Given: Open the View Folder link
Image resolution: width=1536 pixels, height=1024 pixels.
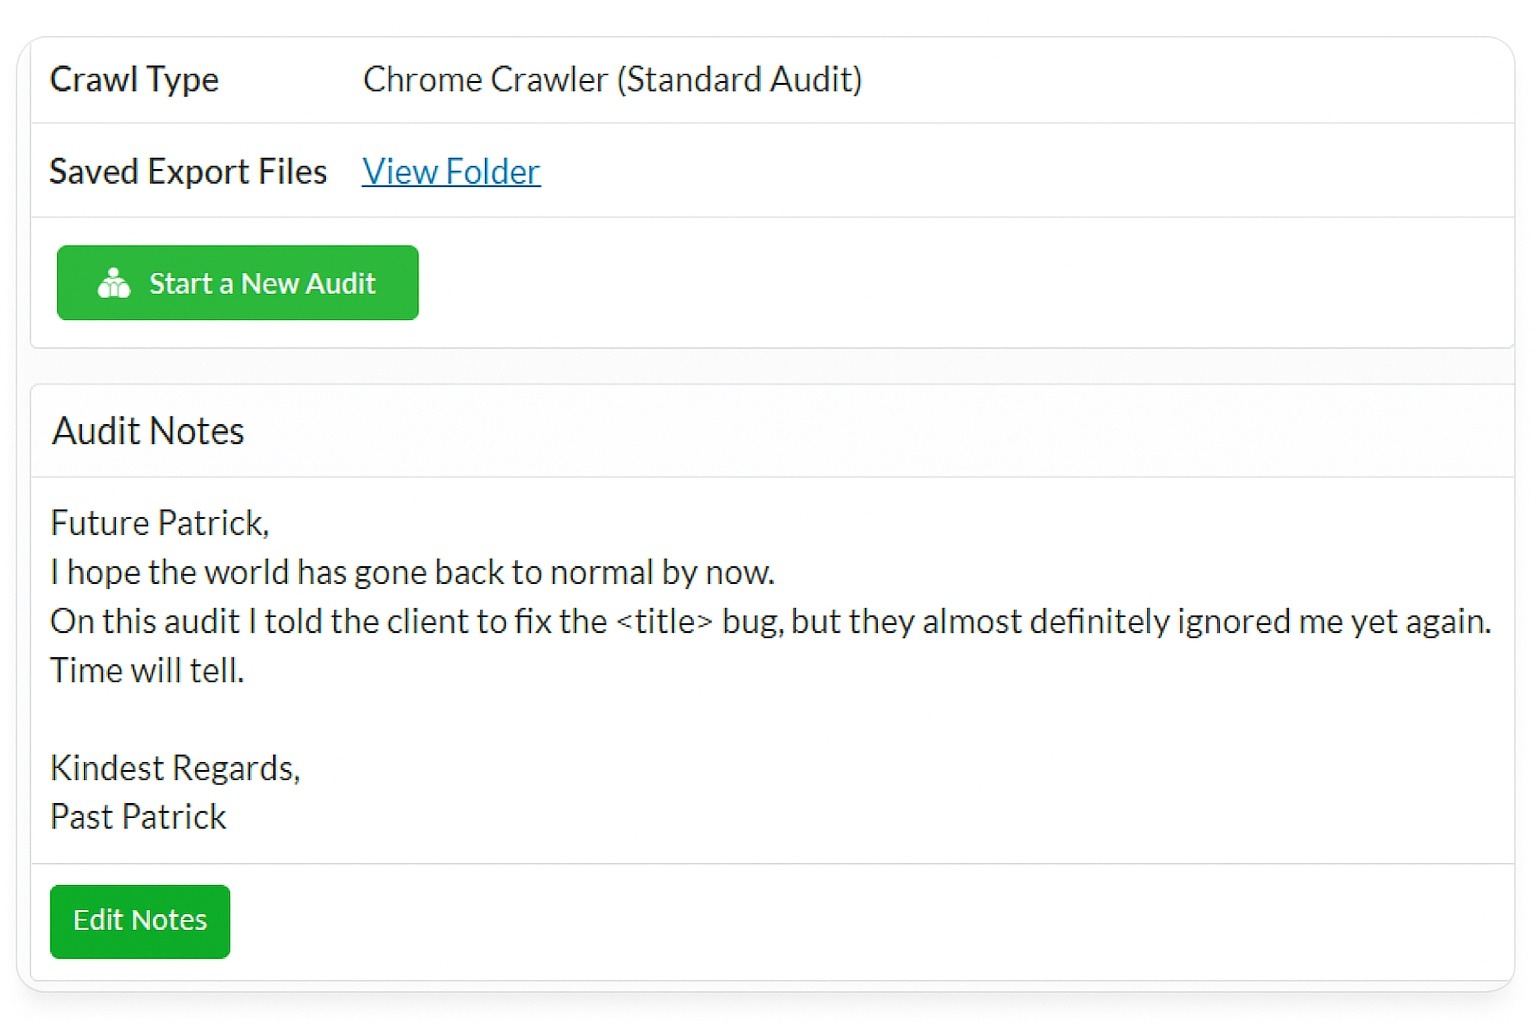Looking at the screenshot, I should pyautogui.click(x=450, y=171).
